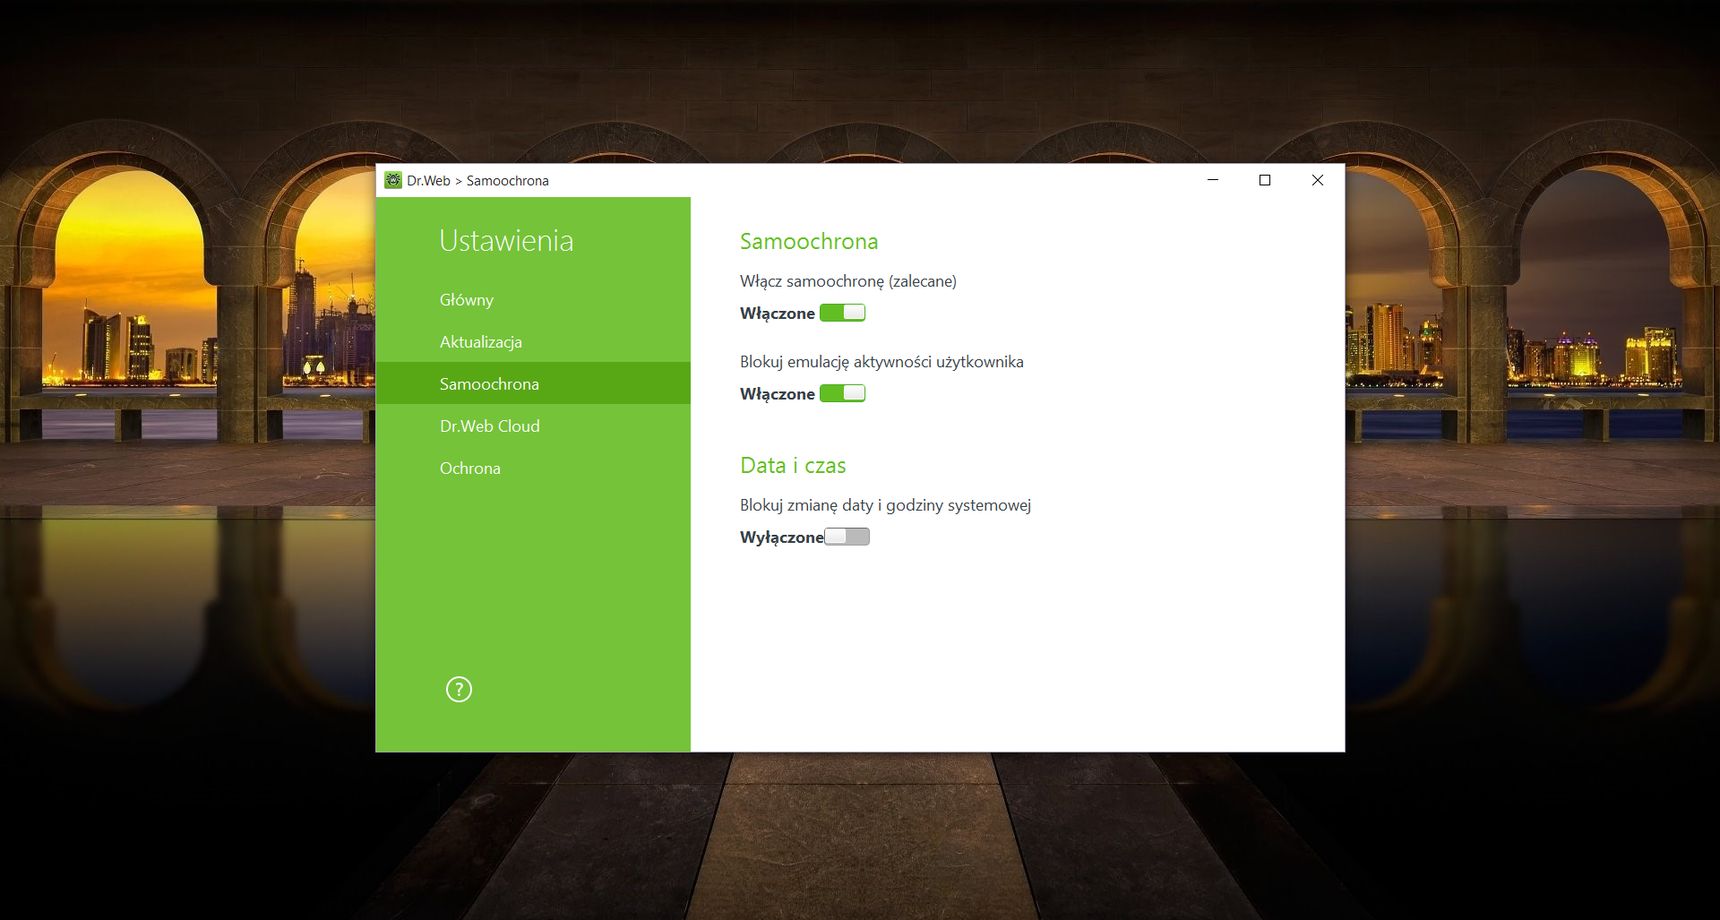
Task: Click the "Samoochrona" green heading
Action: pos(809,241)
